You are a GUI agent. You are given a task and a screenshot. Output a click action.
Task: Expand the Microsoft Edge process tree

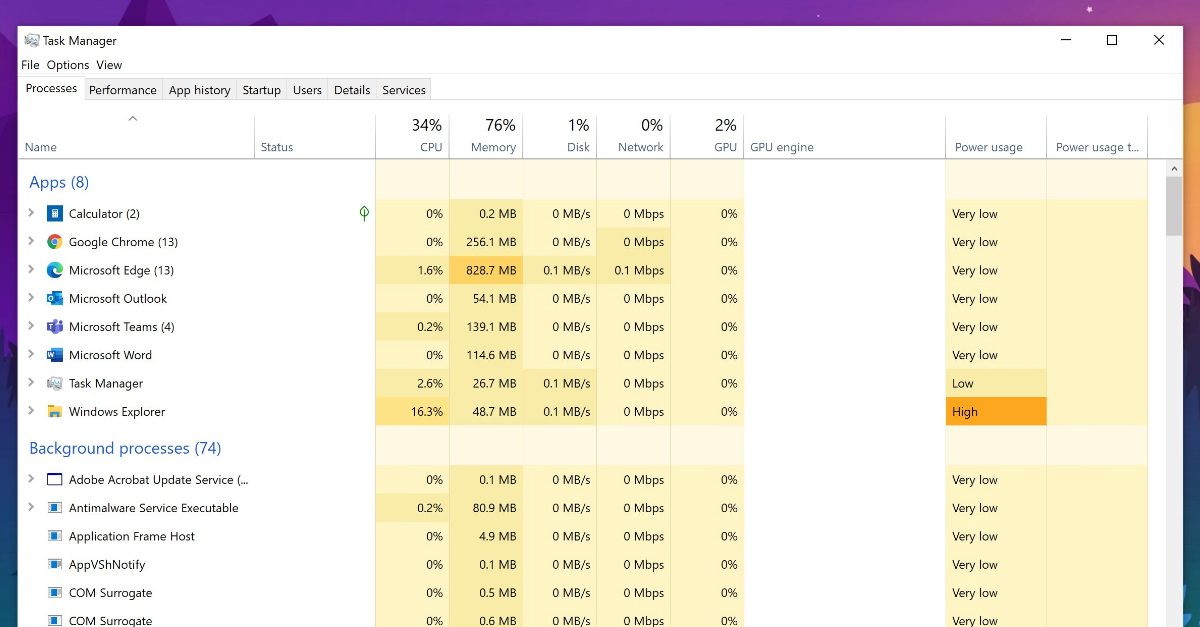(x=31, y=270)
